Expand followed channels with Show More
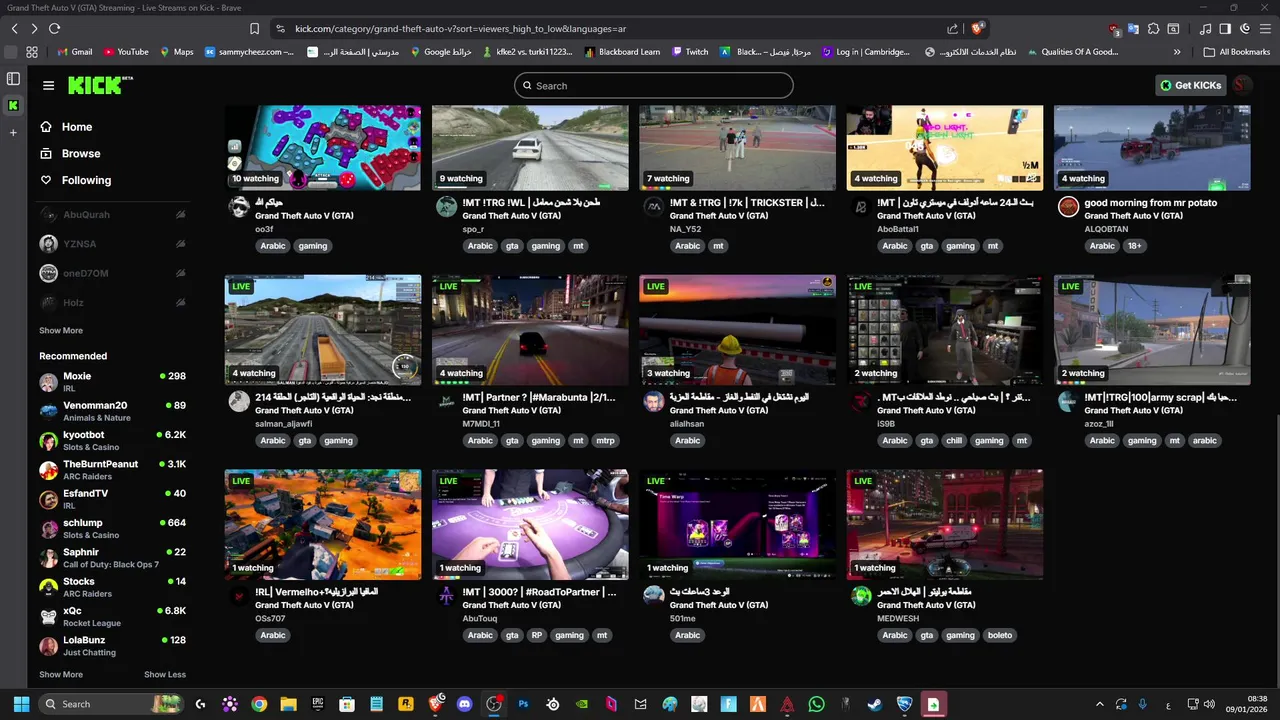 click(61, 330)
